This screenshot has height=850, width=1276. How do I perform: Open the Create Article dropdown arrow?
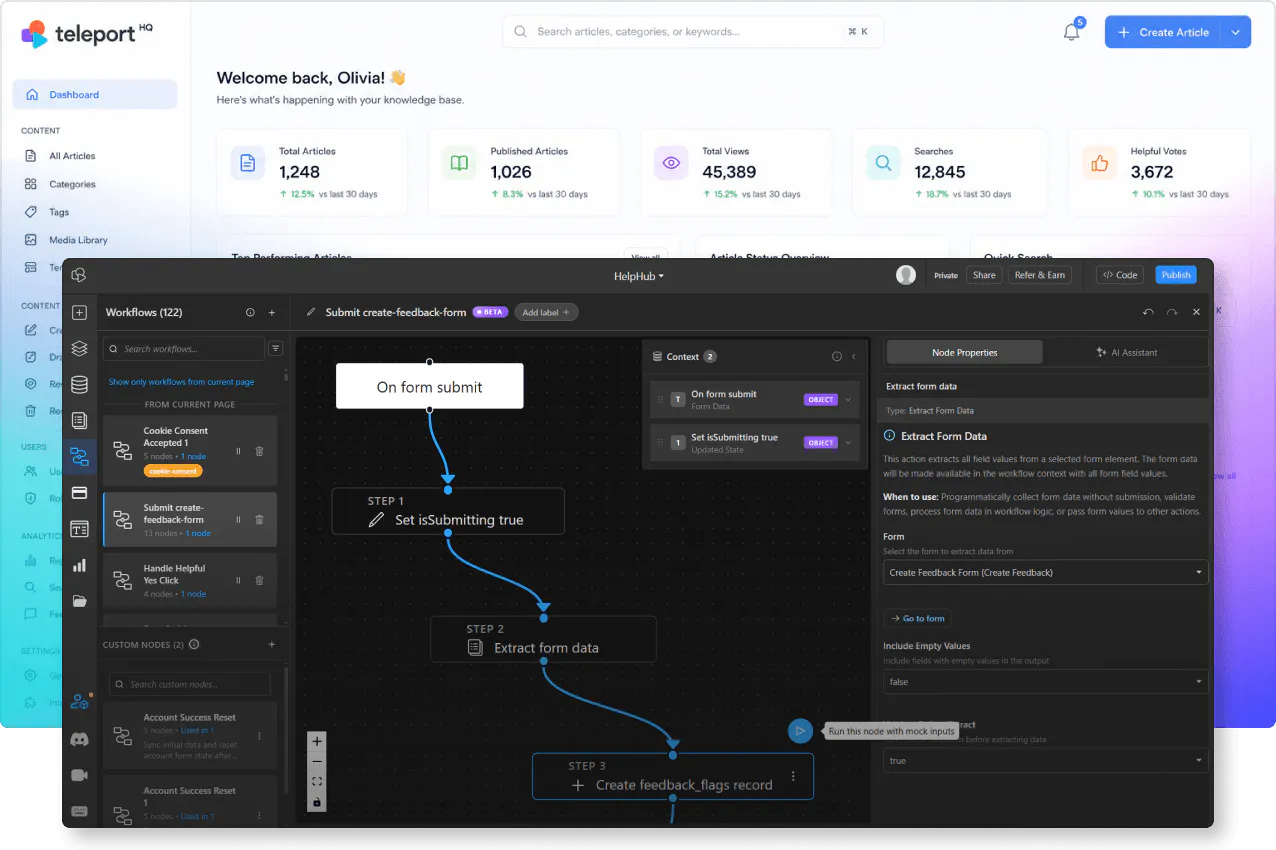pyautogui.click(x=1236, y=32)
